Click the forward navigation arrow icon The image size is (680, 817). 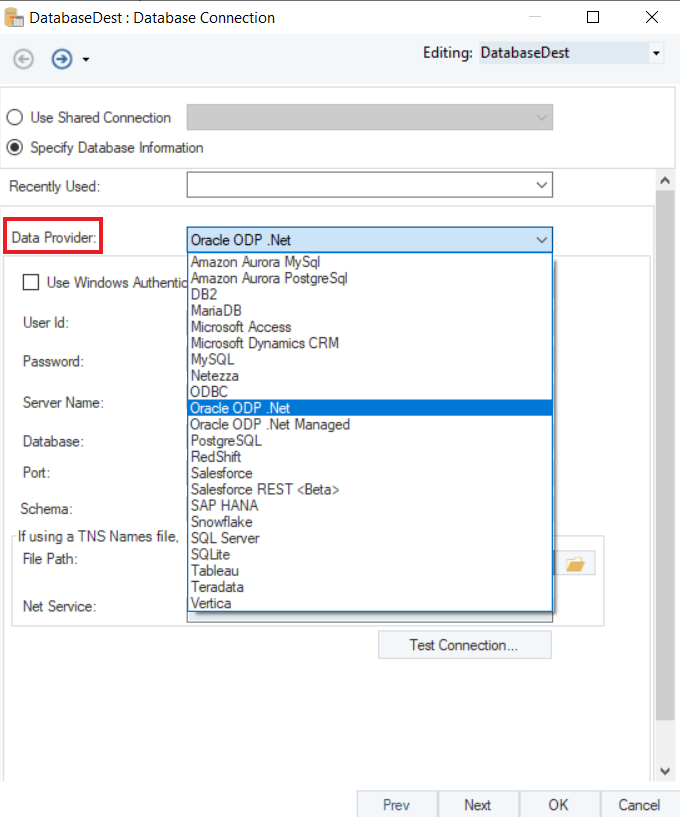(62, 59)
